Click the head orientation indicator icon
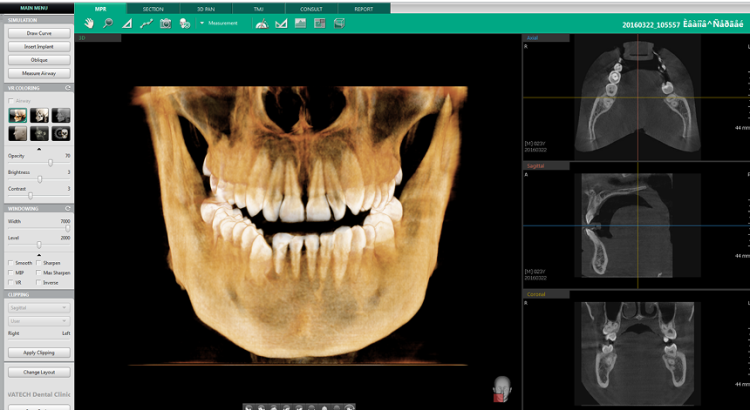The width and height of the screenshot is (750, 410). pos(502,388)
